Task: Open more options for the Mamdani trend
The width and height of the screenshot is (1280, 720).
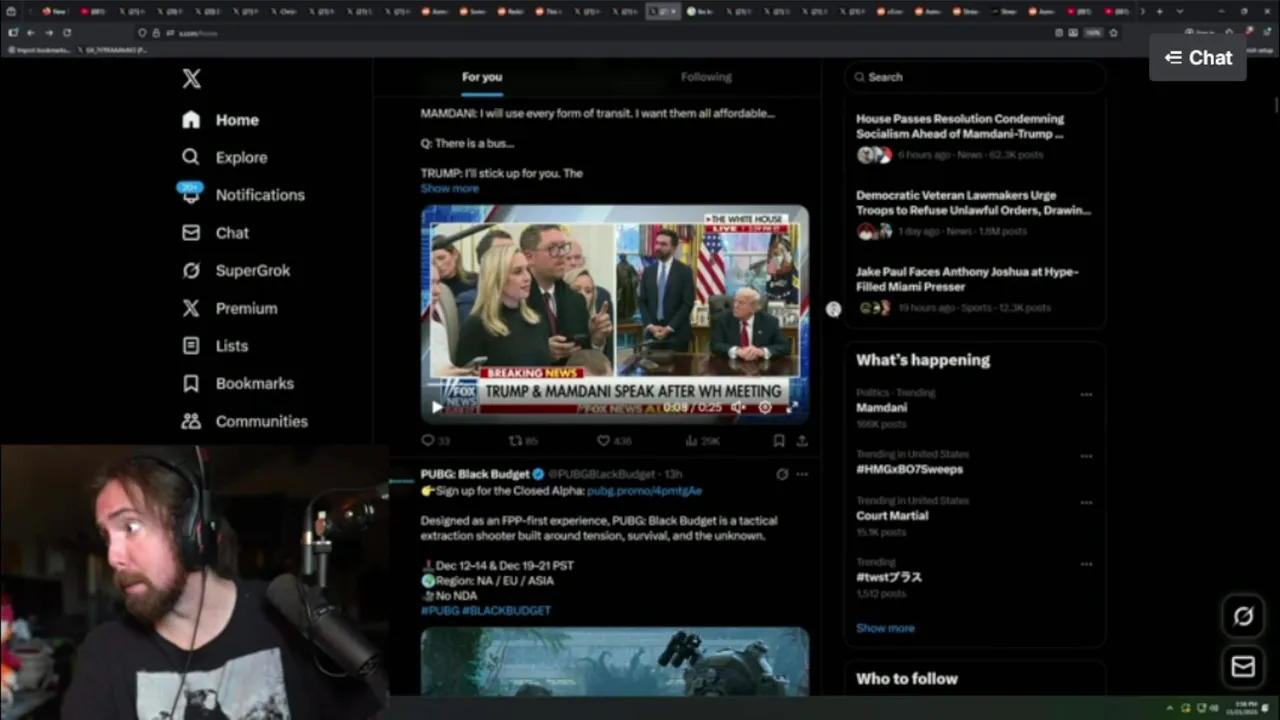Action: coord(1086,394)
